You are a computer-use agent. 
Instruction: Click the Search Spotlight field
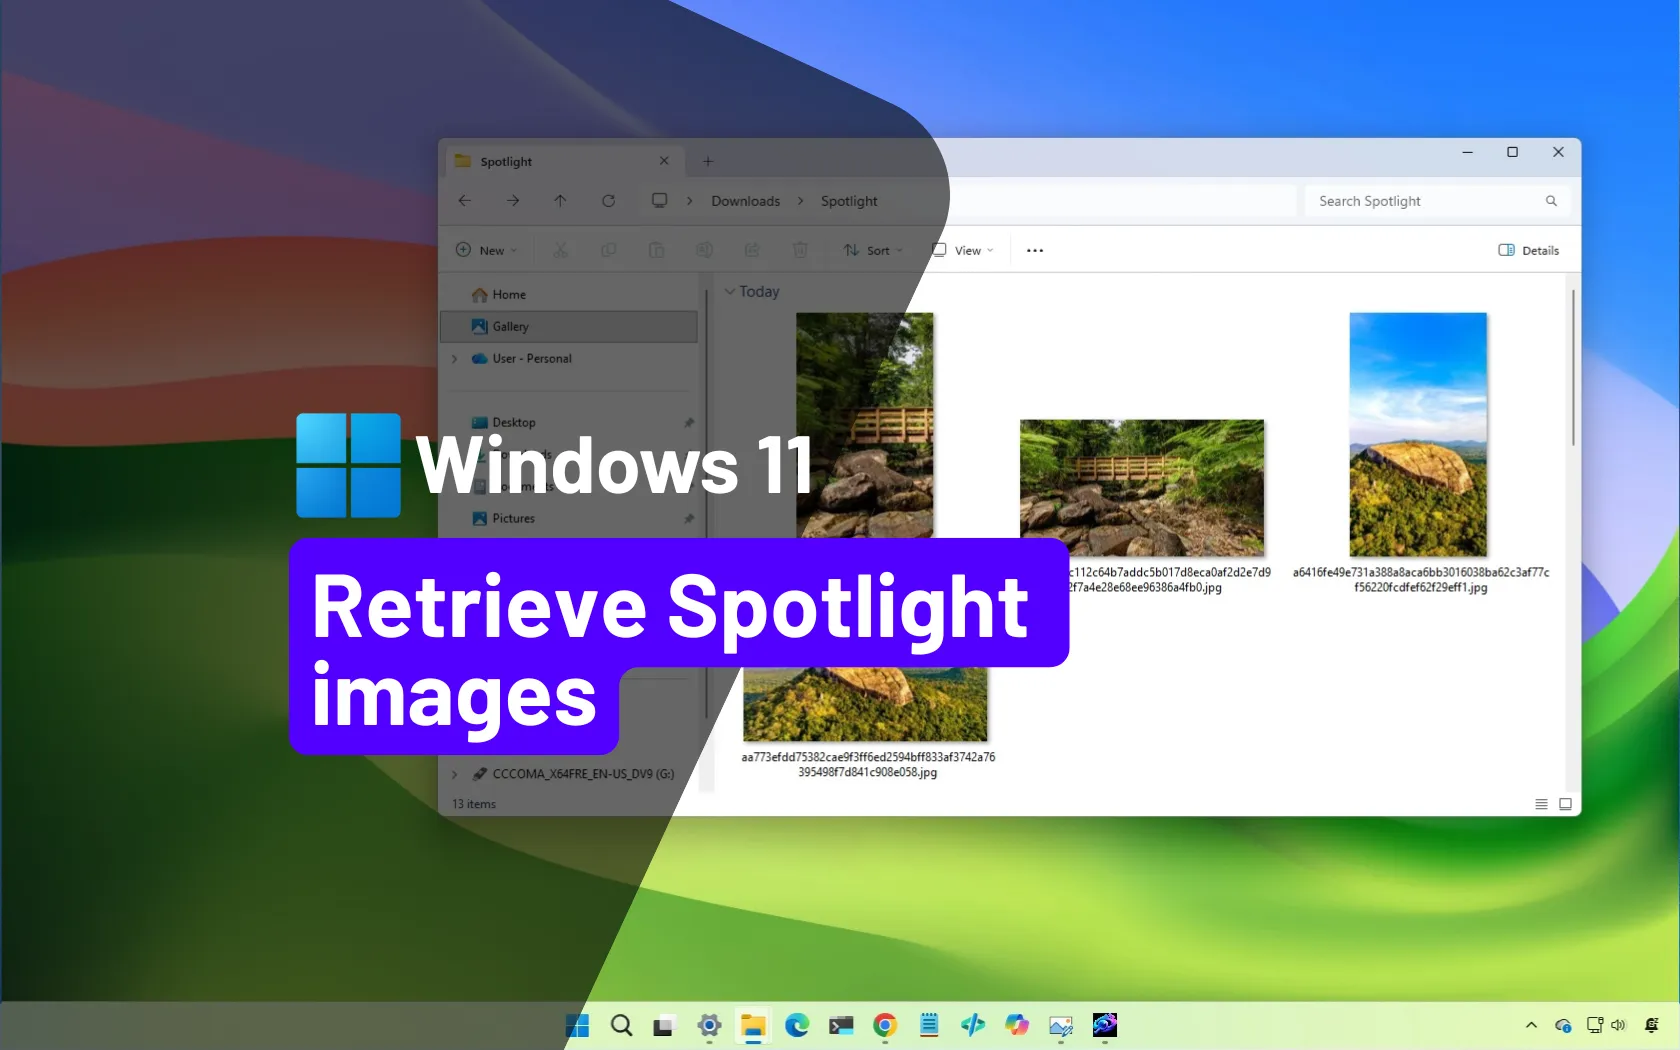(1437, 201)
